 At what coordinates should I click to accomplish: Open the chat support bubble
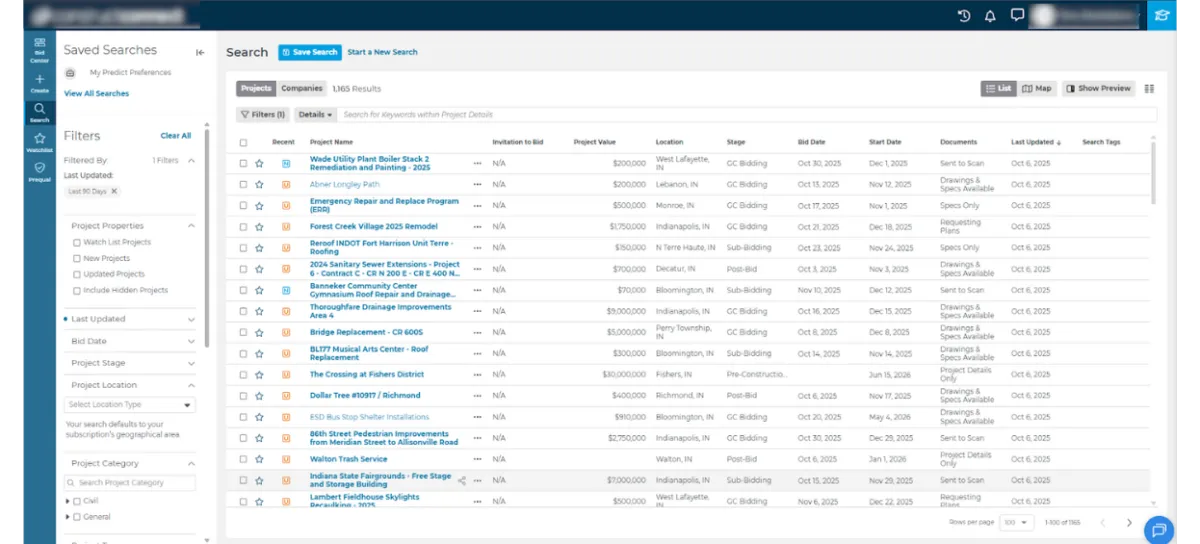click(1158, 528)
